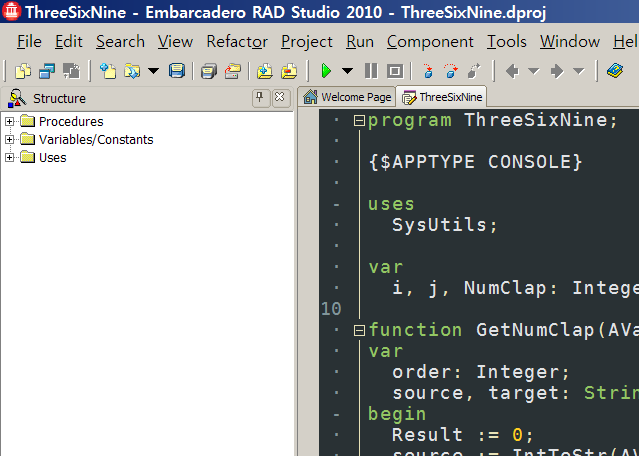The width and height of the screenshot is (639, 456).
Task: Click the Step Over debug icon
Action: pyautogui.click(x=451, y=71)
